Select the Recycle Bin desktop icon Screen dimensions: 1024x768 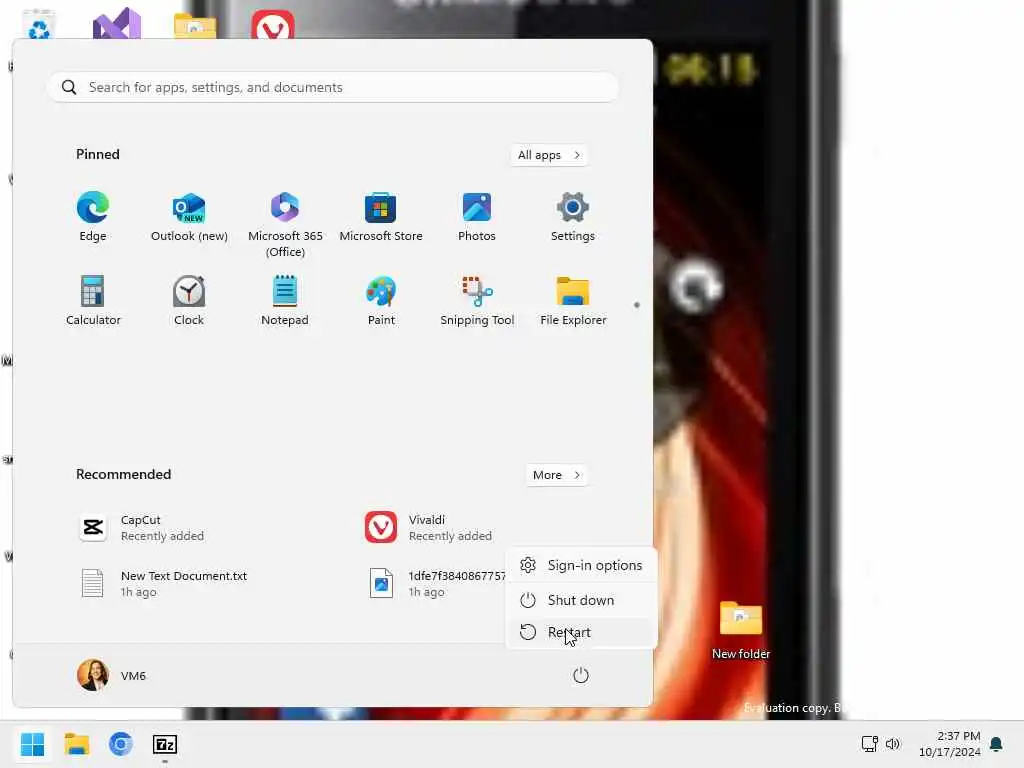tap(39, 25)
